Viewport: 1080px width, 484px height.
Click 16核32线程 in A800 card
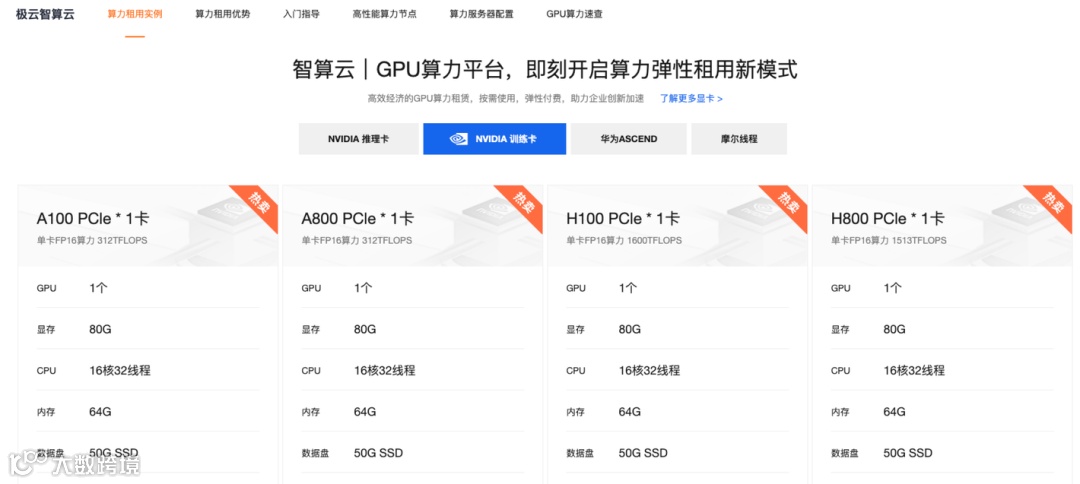[384, 370]
